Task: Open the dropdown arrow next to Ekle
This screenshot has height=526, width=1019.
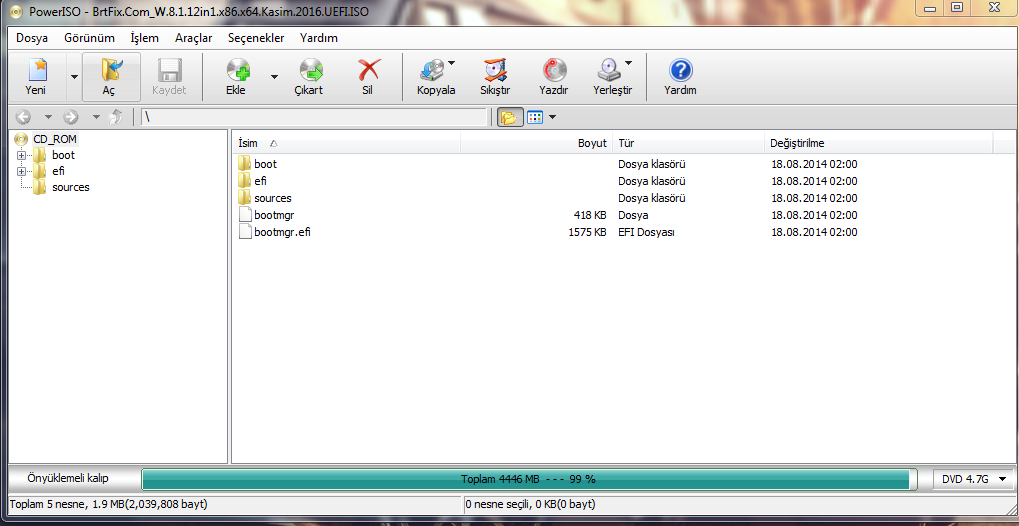Action: pyautogui.click(x=274, y=77)
